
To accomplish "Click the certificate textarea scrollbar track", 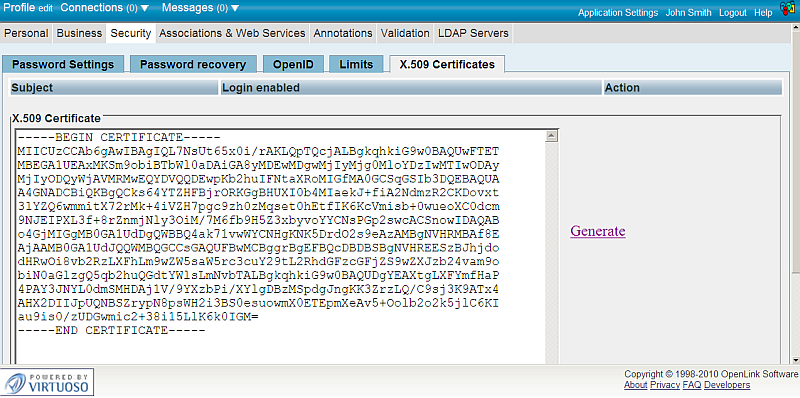I will [x=551, y=253].
